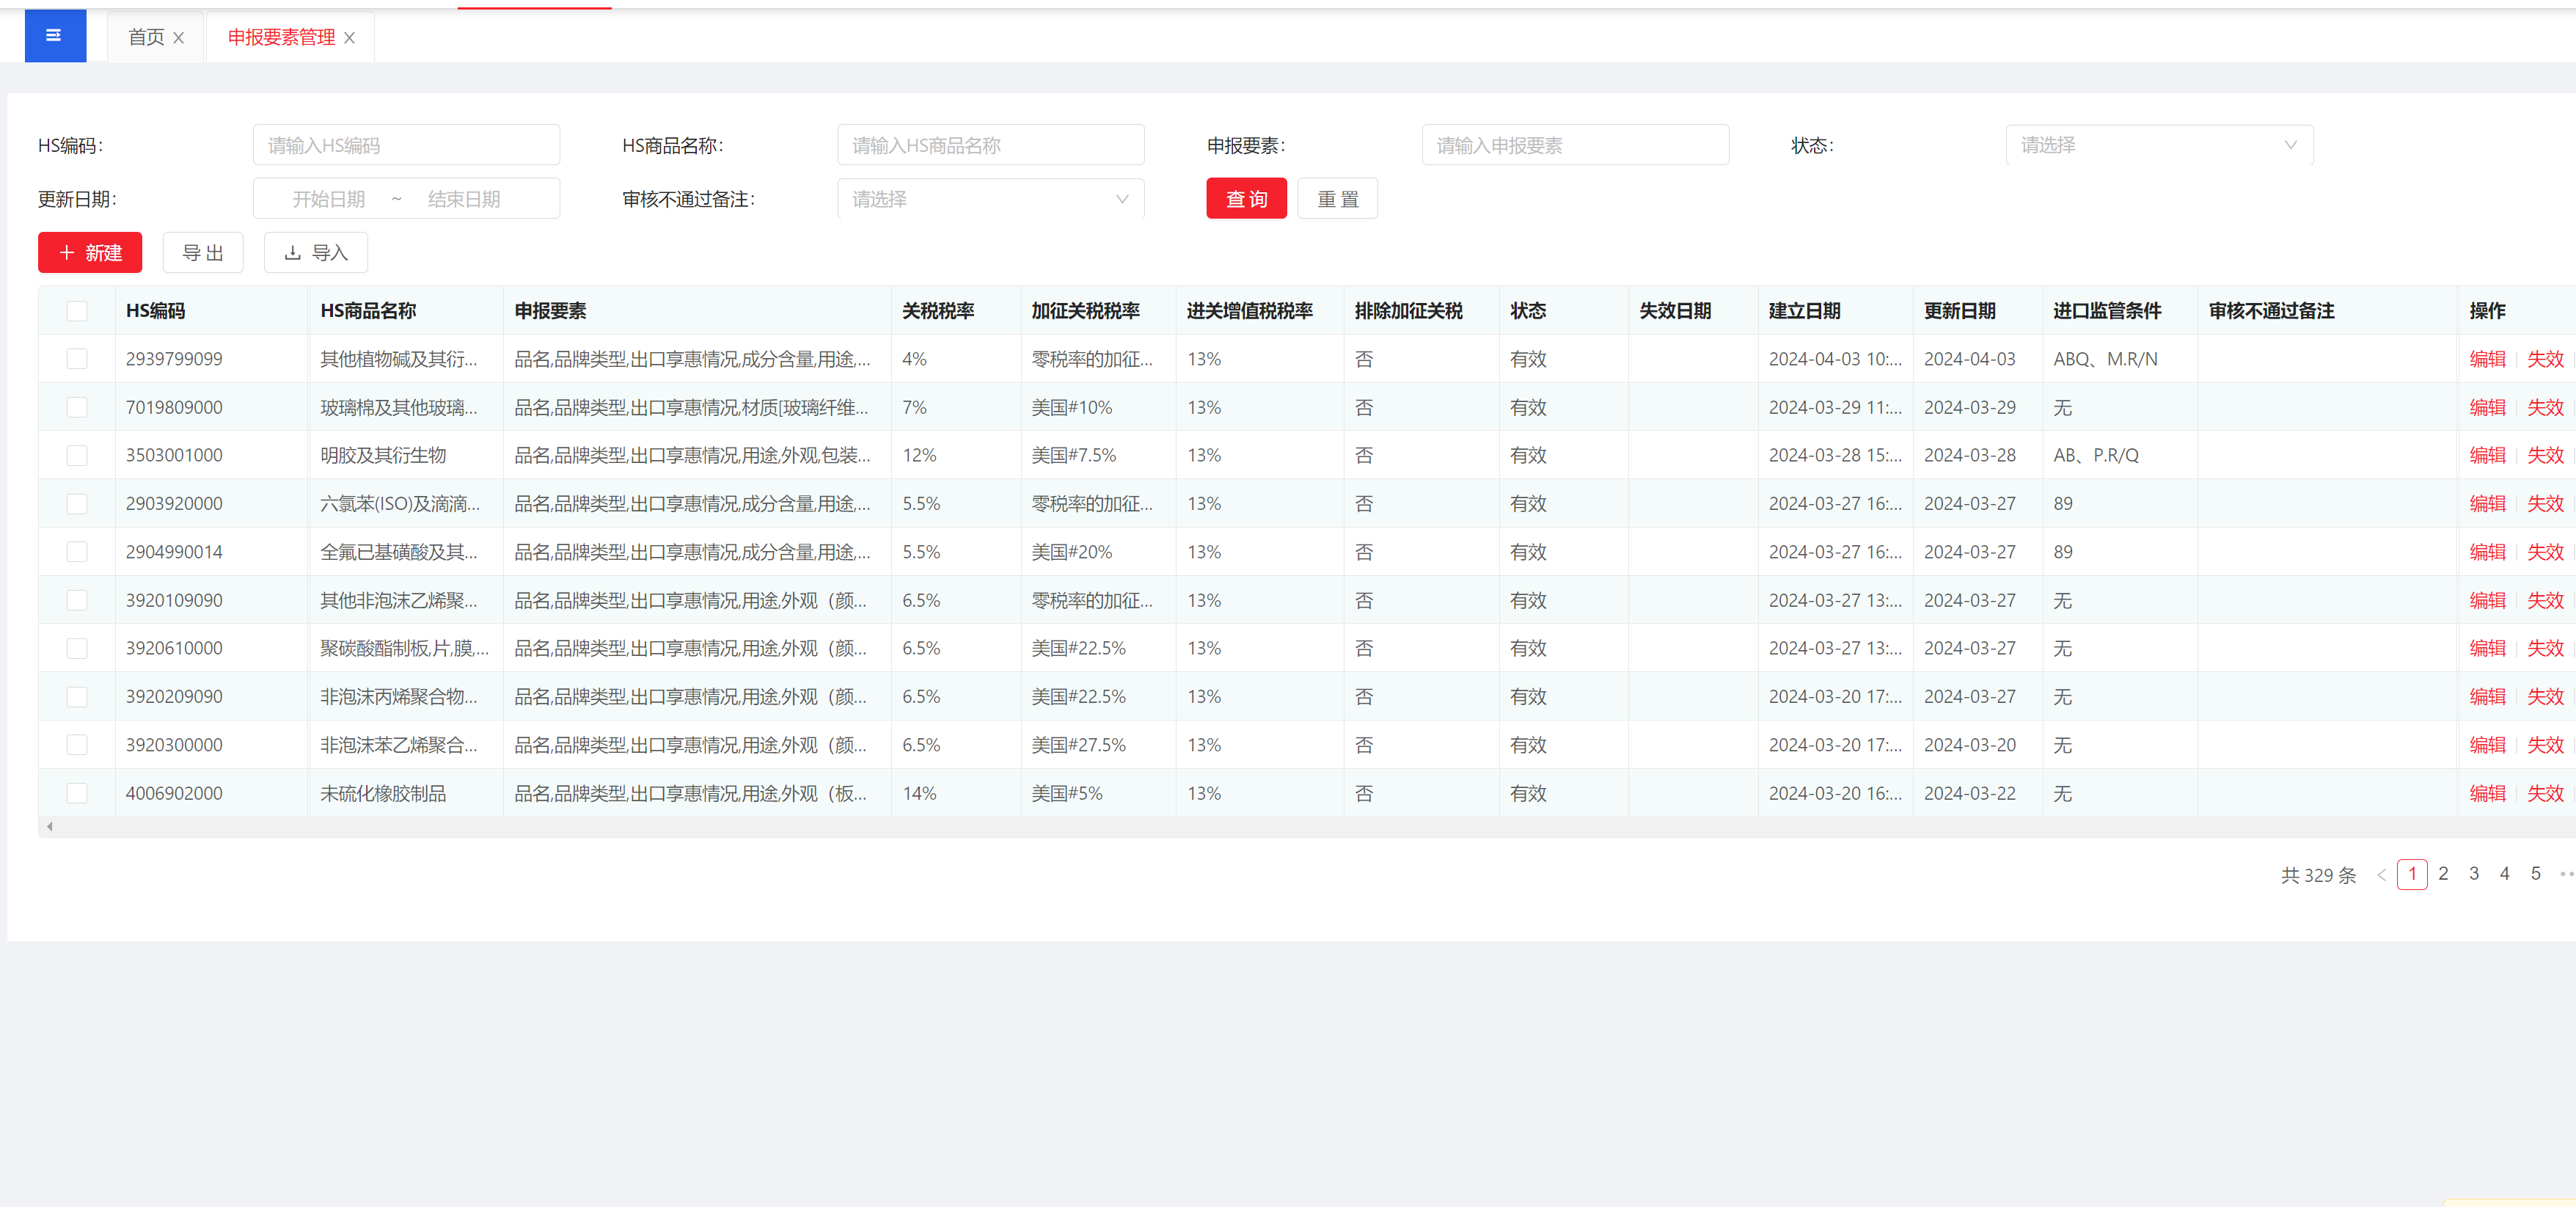Invalidate the 2939799099 row with 失效
This screenshot has width=2576, height=1207.
pos(2545,359)
